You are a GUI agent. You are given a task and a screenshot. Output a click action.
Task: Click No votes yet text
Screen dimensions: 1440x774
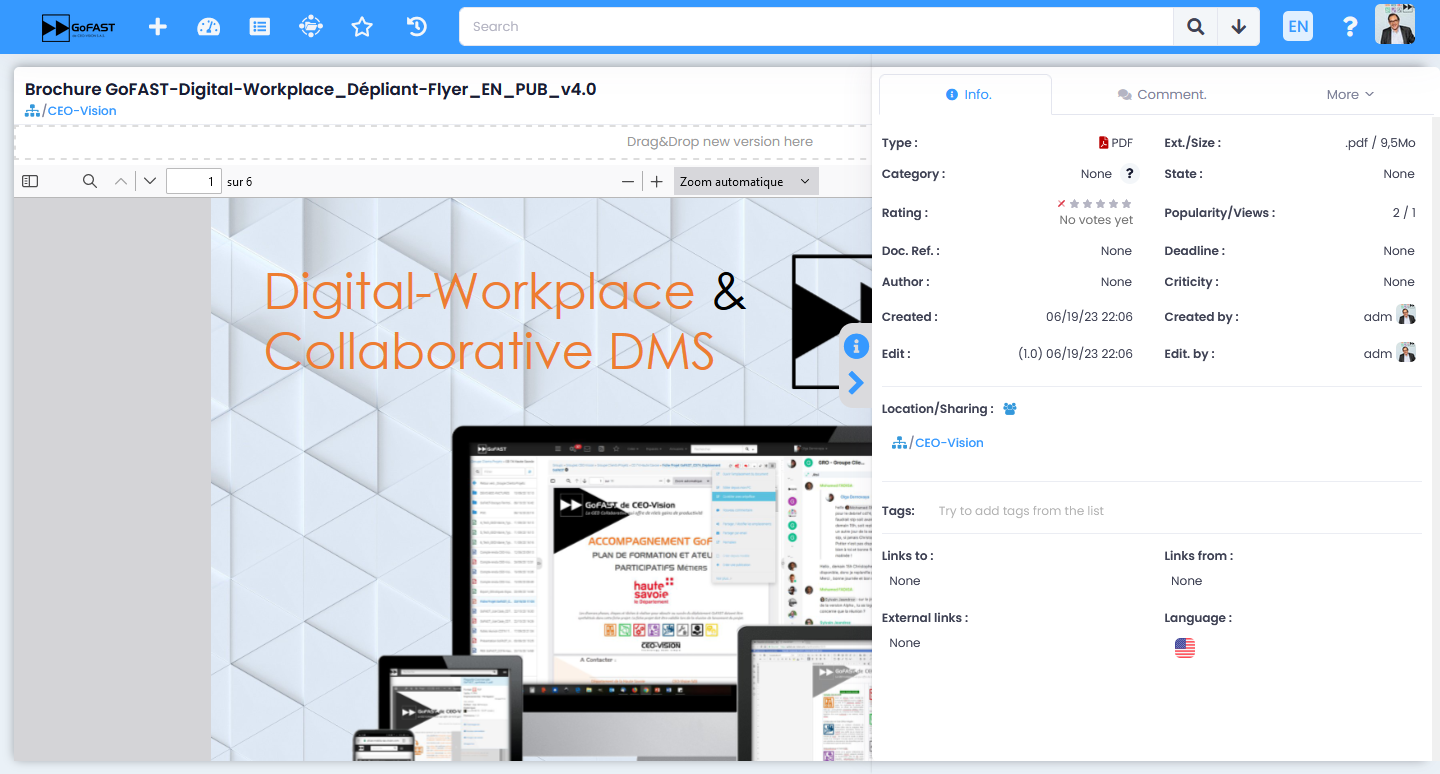point(1096,220)
